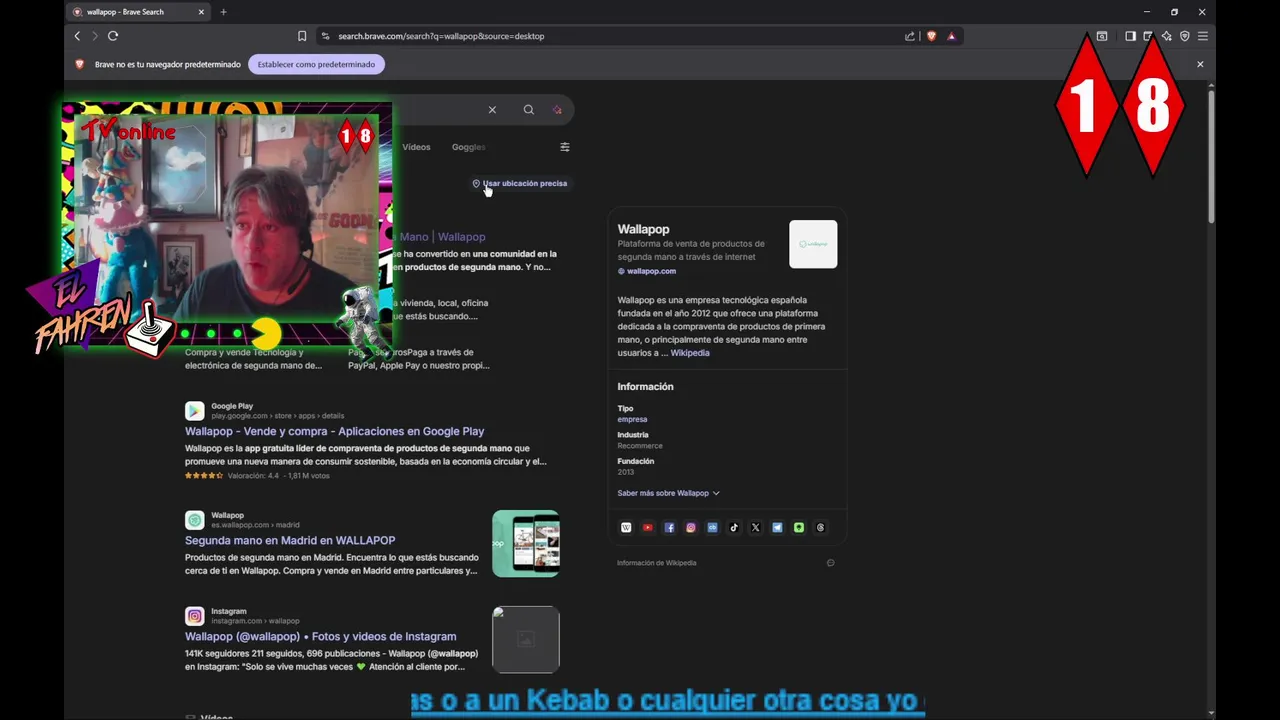Open Wallapop Crunchbase icon in info panel

tap(712, 528)
